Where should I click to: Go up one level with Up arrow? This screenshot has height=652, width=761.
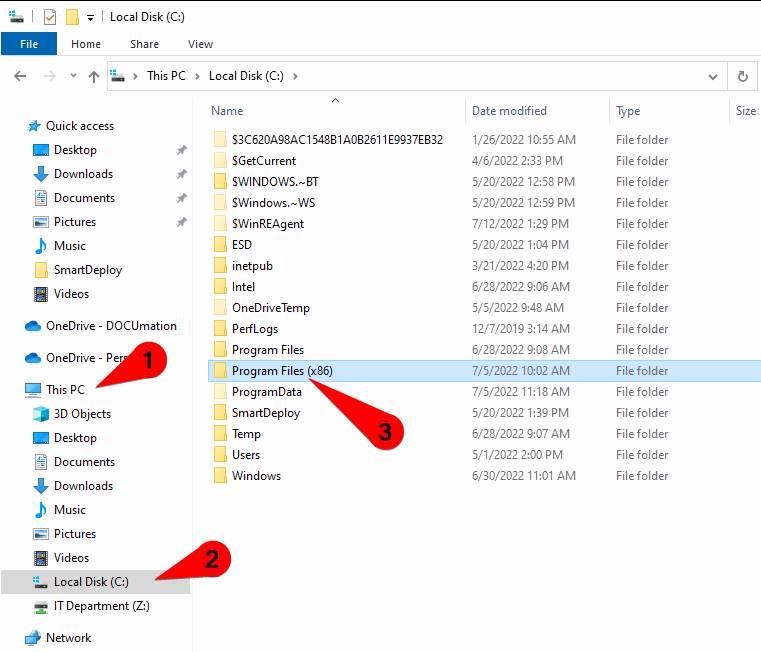[94, 76]
